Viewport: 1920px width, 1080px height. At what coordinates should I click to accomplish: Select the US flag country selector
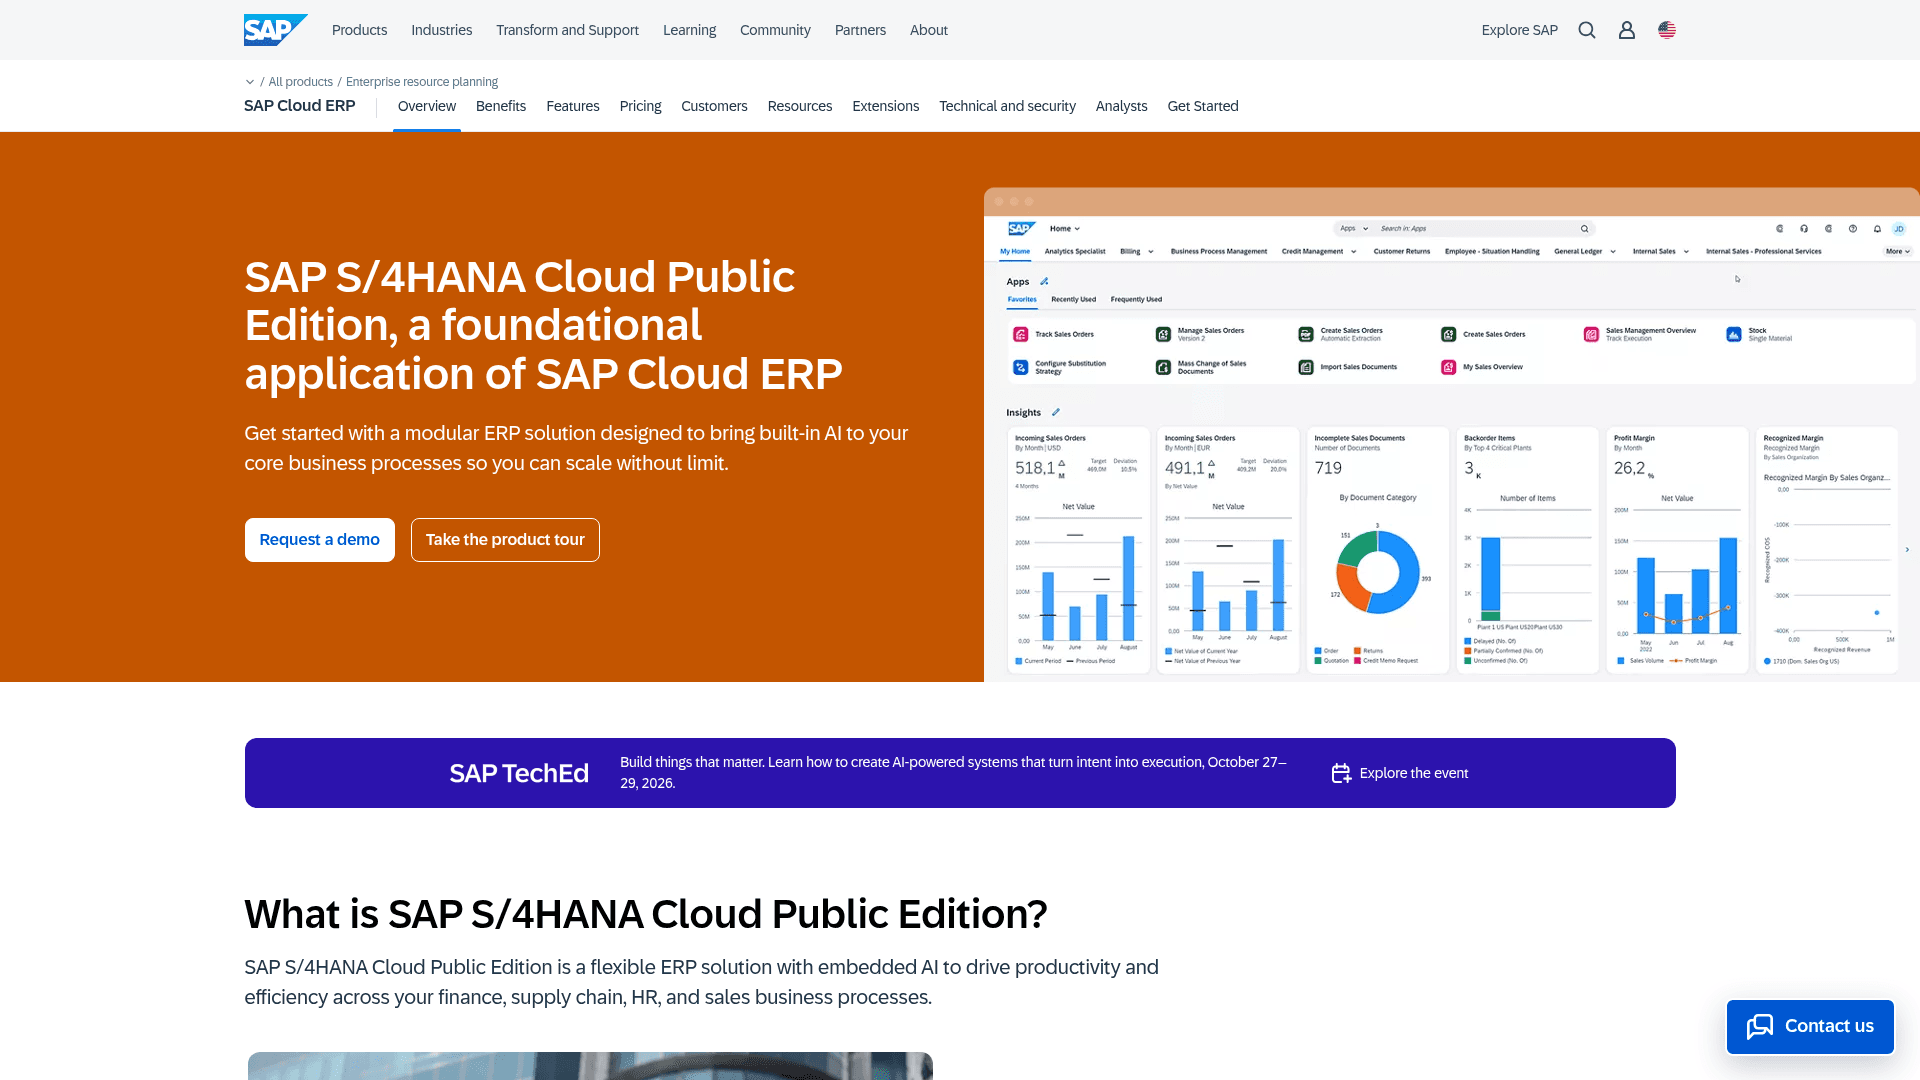click(x=1667, y=30)
